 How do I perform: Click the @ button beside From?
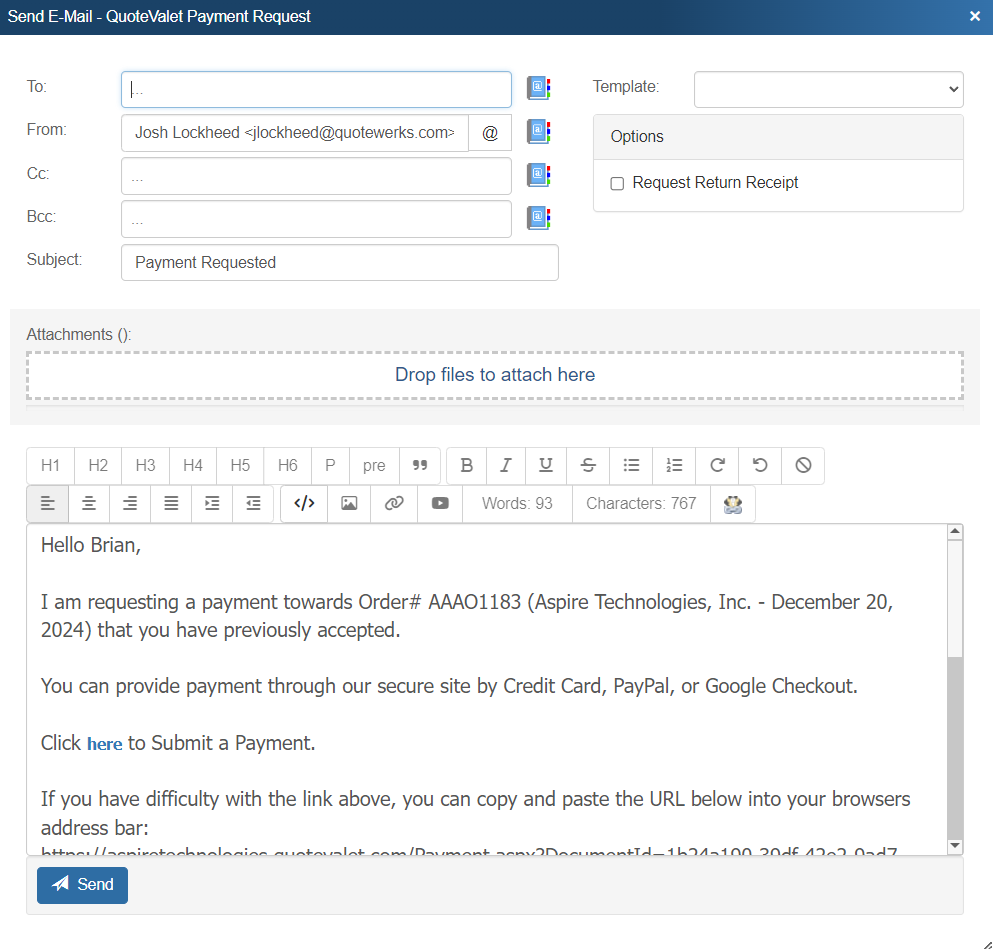(x=490, y=133)
